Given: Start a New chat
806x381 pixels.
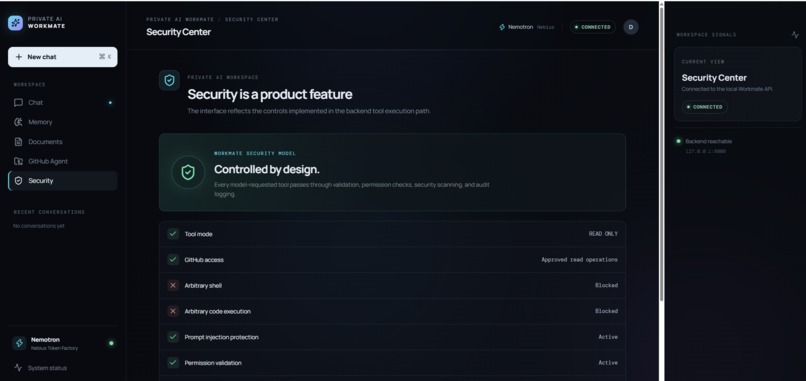Looking at the screenshot, I should [63, 57].
